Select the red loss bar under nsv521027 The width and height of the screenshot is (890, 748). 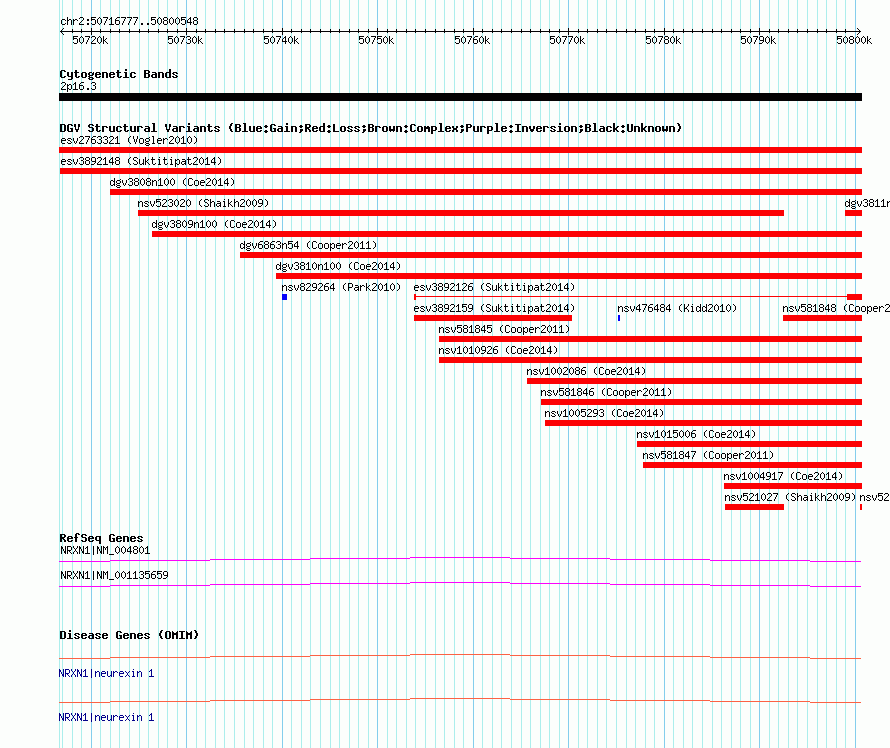tap(754, 507)
